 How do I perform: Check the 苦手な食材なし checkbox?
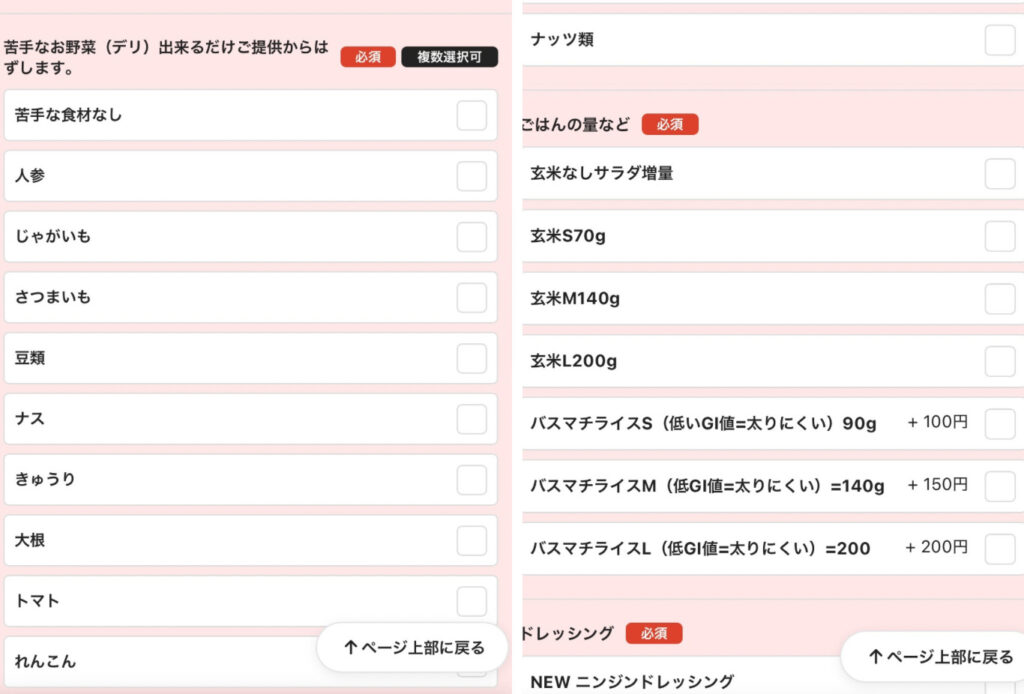[471, 115]
